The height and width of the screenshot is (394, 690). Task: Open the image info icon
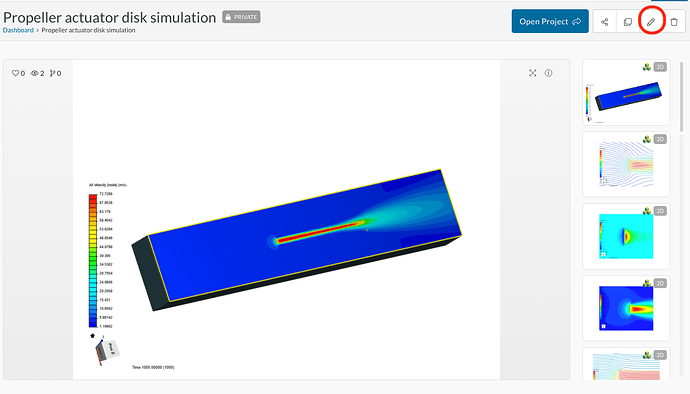548,73
